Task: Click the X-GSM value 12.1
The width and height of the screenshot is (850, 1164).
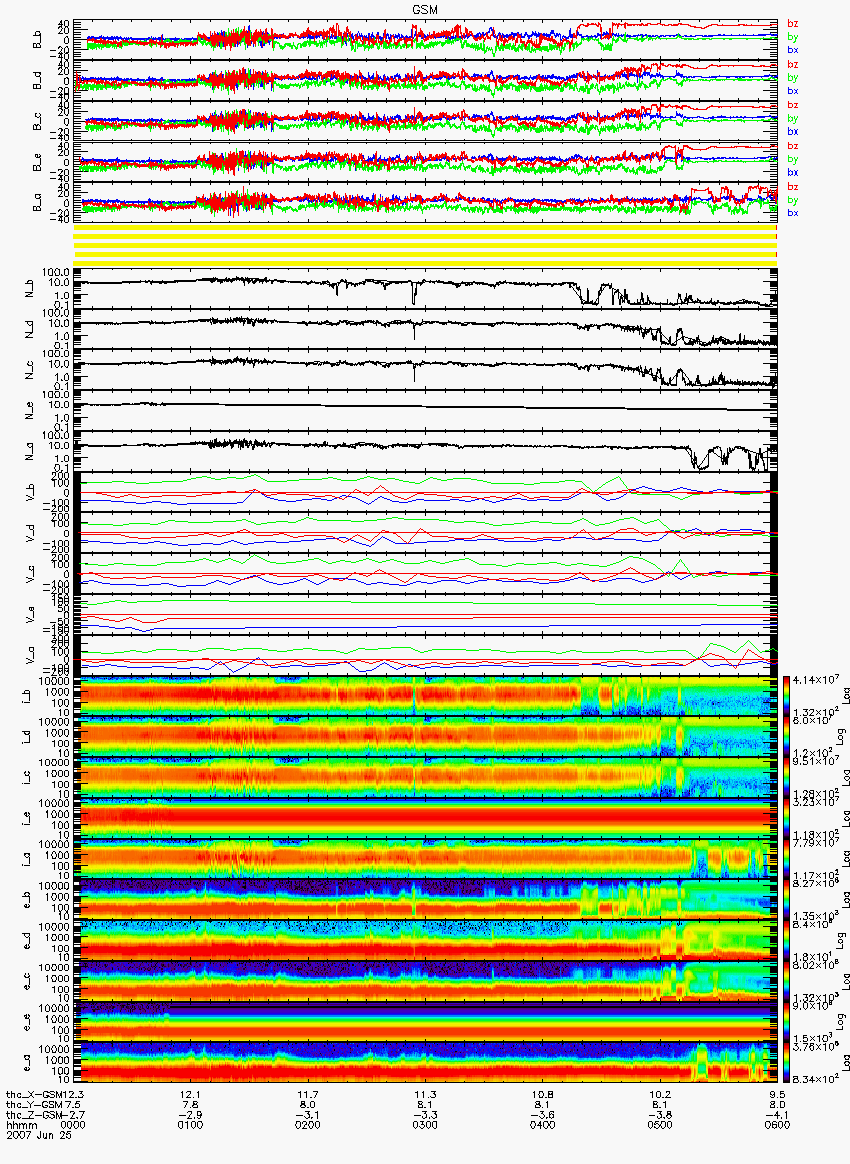Action: point(191,1096)
